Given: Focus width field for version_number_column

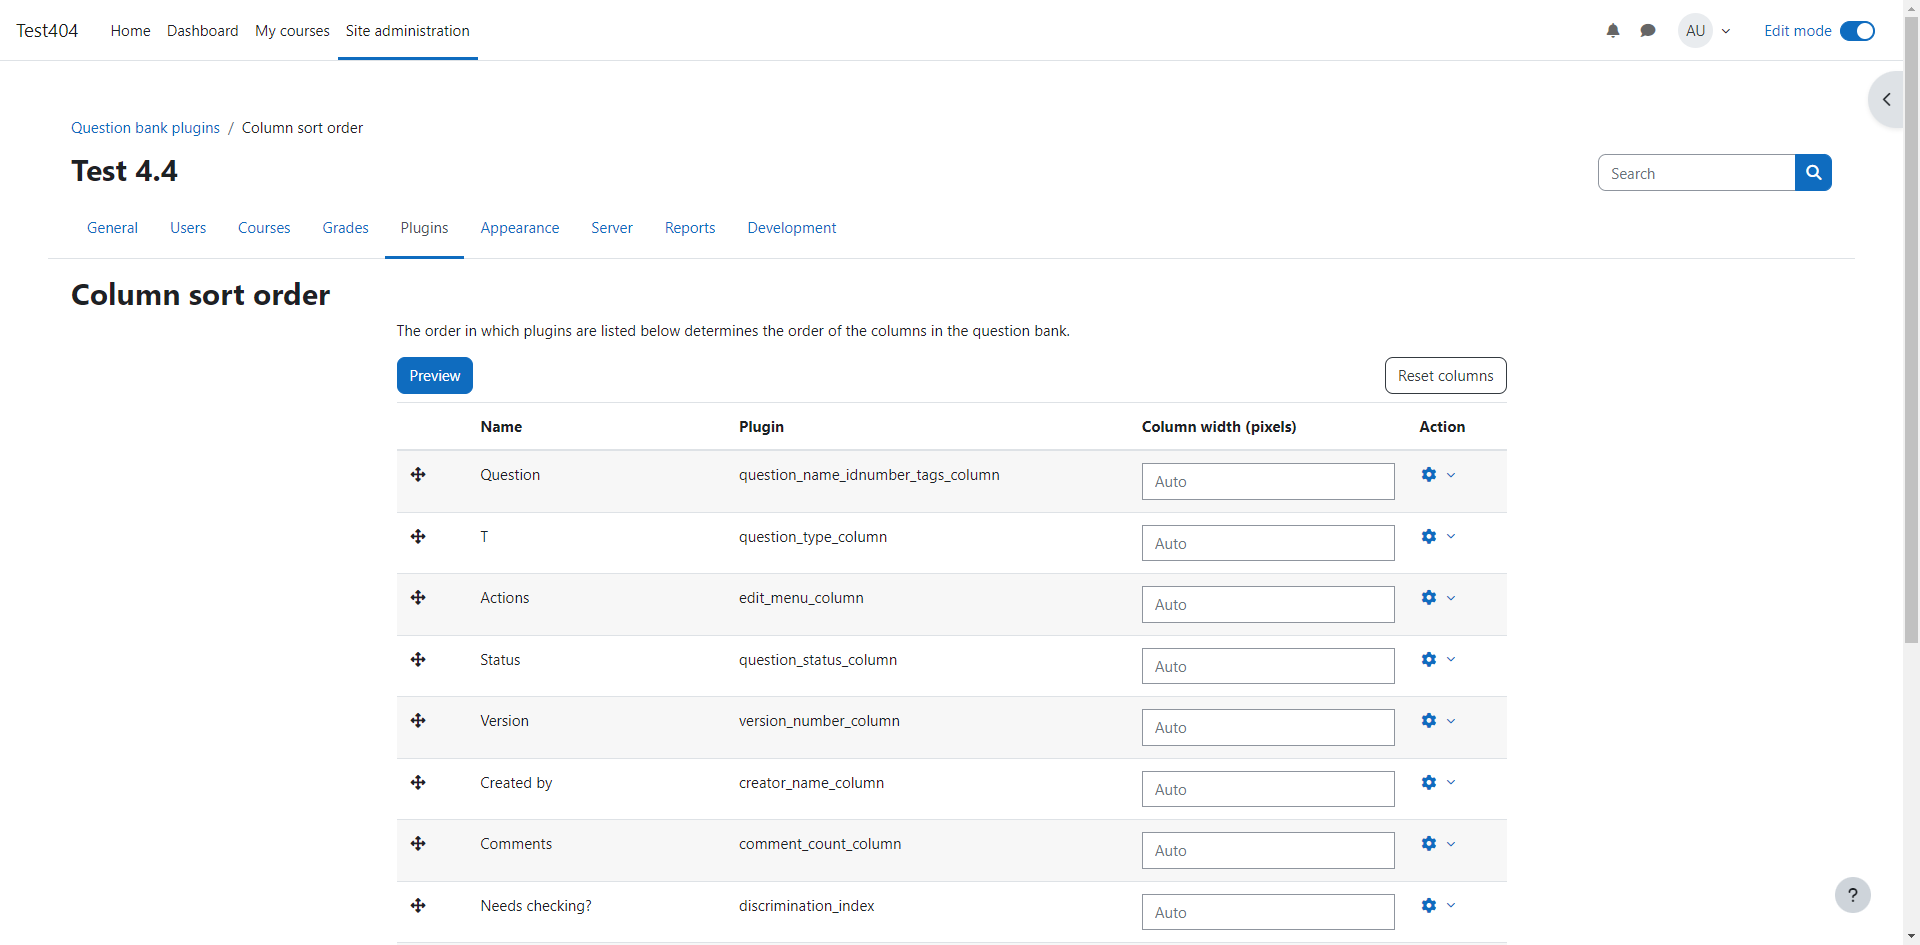Looking at the screenshot, I should pos(1268,728).
